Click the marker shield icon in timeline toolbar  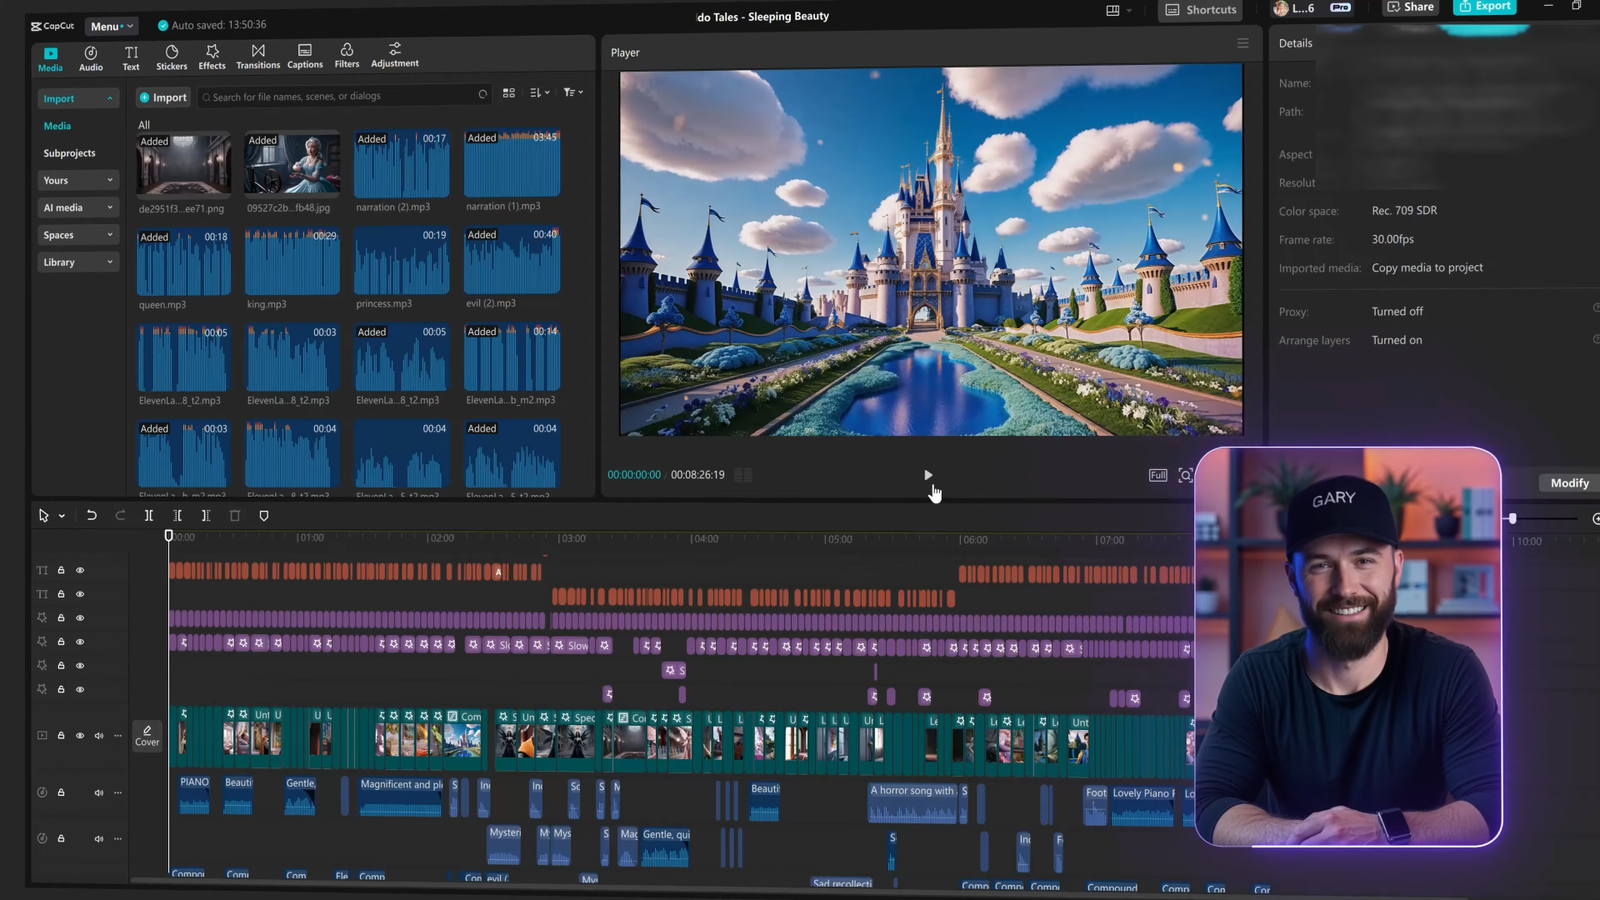pyautogui.click(x=264, y=515)
